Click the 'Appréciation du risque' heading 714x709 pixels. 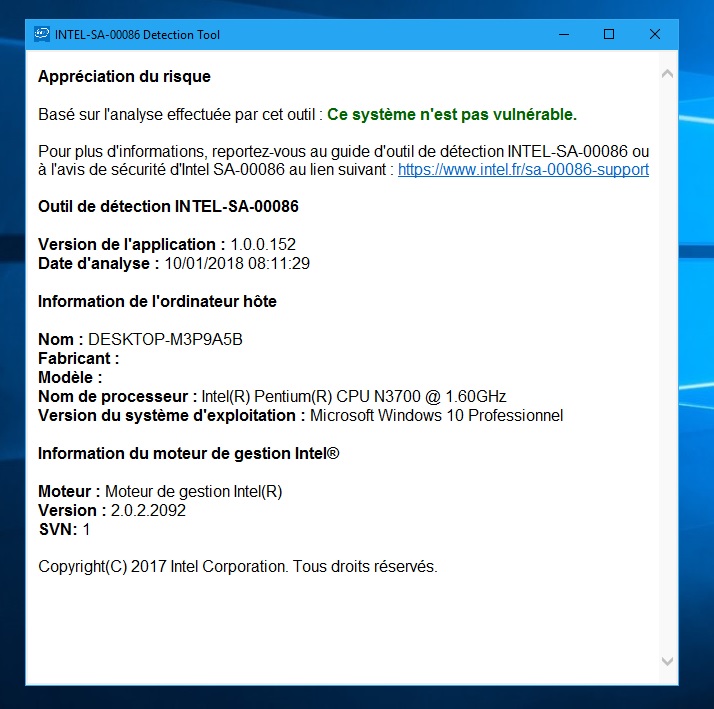(x=124, y=77)
